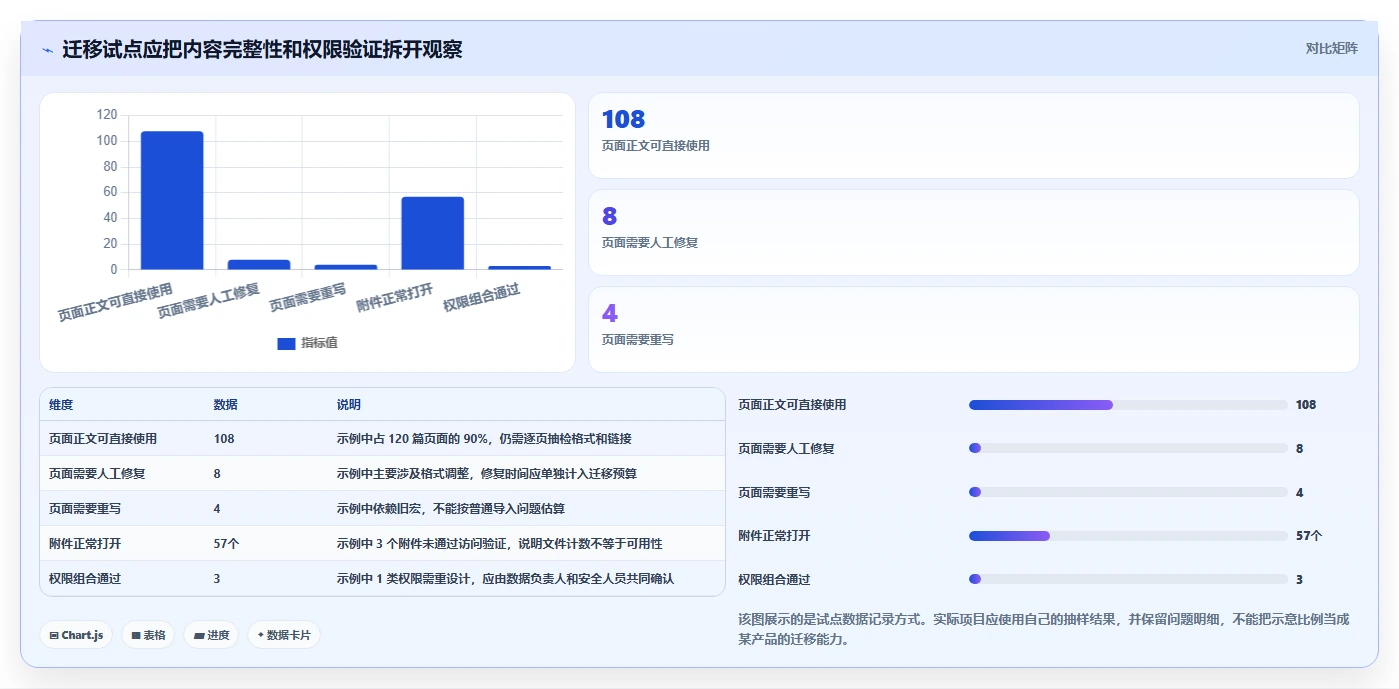
Task: Click the 57个 value beside progress bar
Action: [x=1309, y=536]
